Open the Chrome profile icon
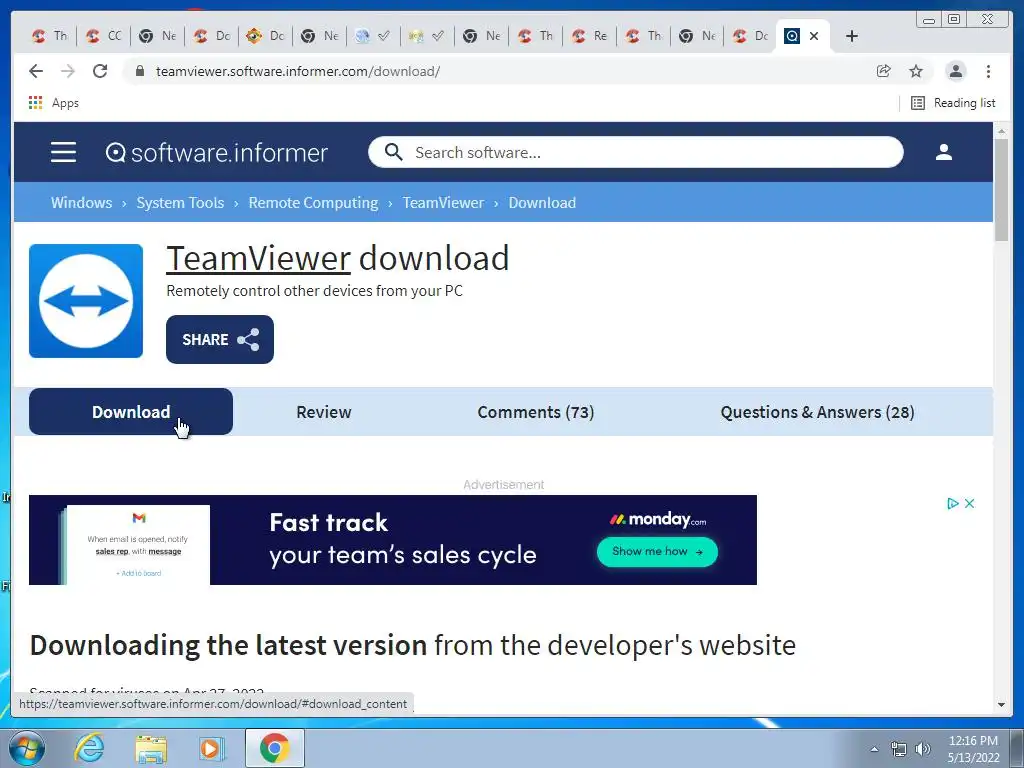The height and width of the screenshot is (768, 1024). 955,71
